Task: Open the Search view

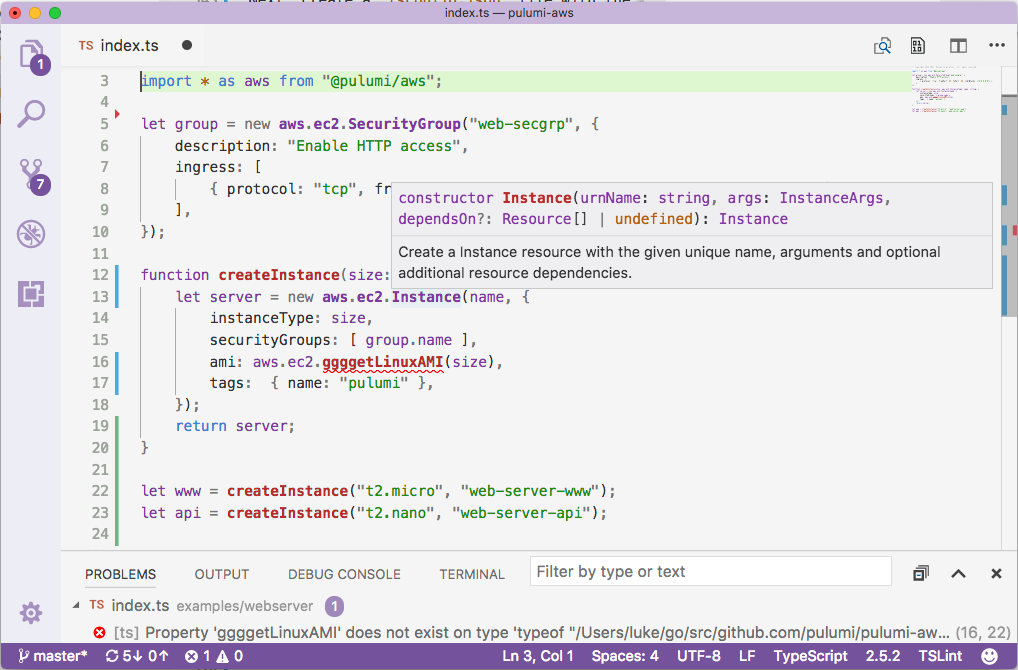Action: click(x=30, y=114)
